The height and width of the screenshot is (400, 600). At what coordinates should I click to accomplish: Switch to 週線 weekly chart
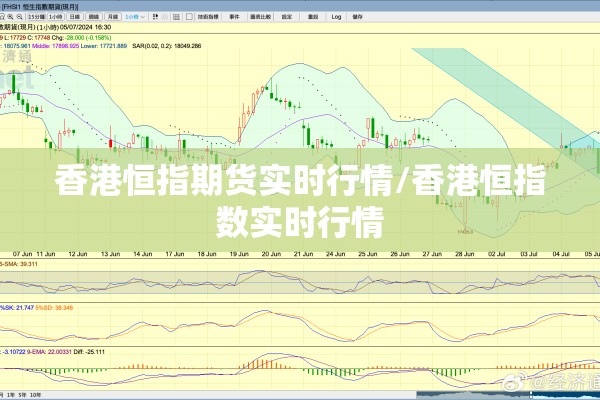click(x=94, y=17)
